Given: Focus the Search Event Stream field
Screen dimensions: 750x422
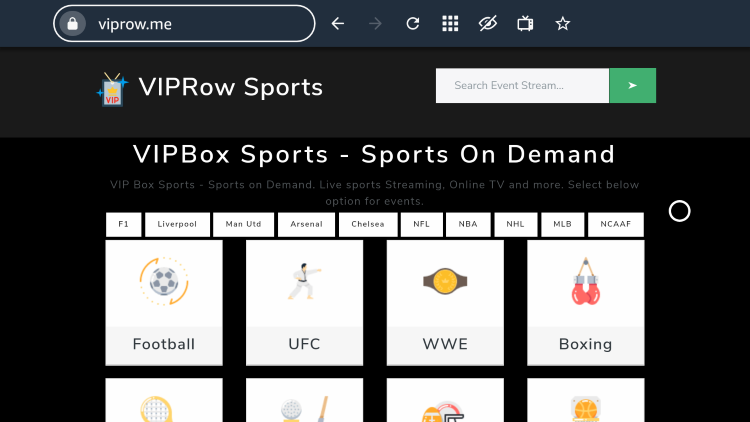Looking at the screenshot, I should 521,86.
